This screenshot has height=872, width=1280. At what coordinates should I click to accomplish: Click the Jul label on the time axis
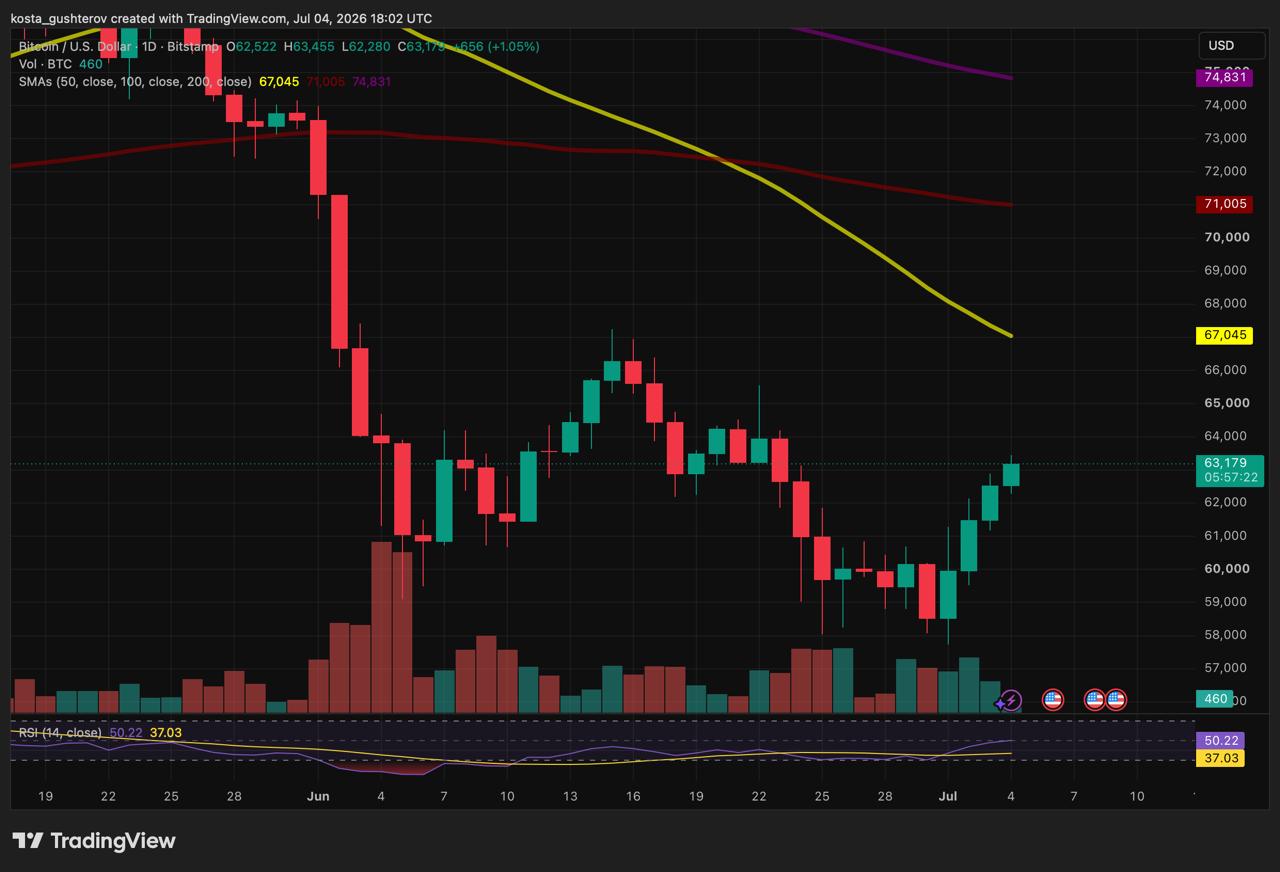947,796
